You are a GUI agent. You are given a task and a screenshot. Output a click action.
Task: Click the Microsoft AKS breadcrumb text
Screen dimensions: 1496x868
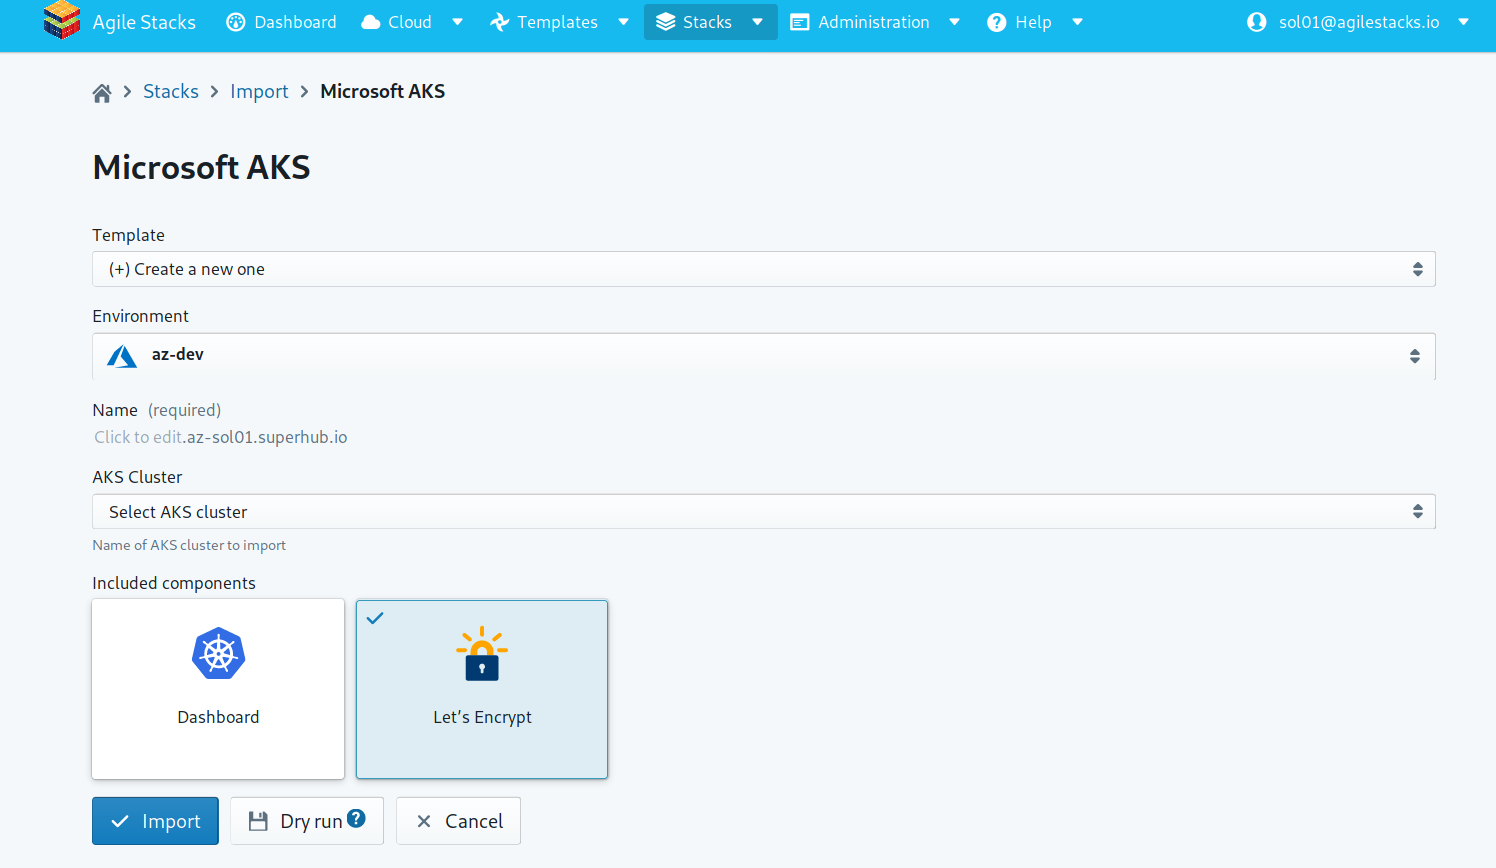click(x=383, y=91)
